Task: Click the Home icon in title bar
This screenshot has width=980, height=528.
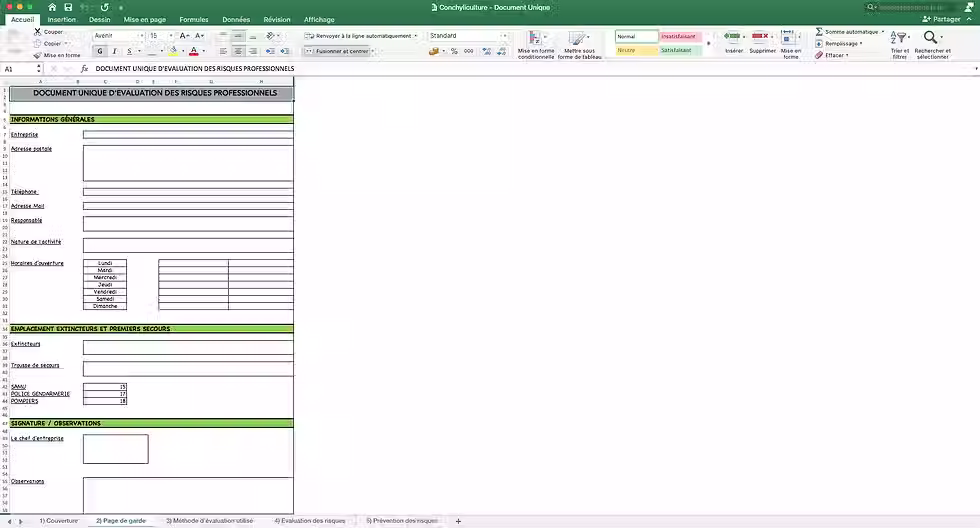Action: pos(52,7)
